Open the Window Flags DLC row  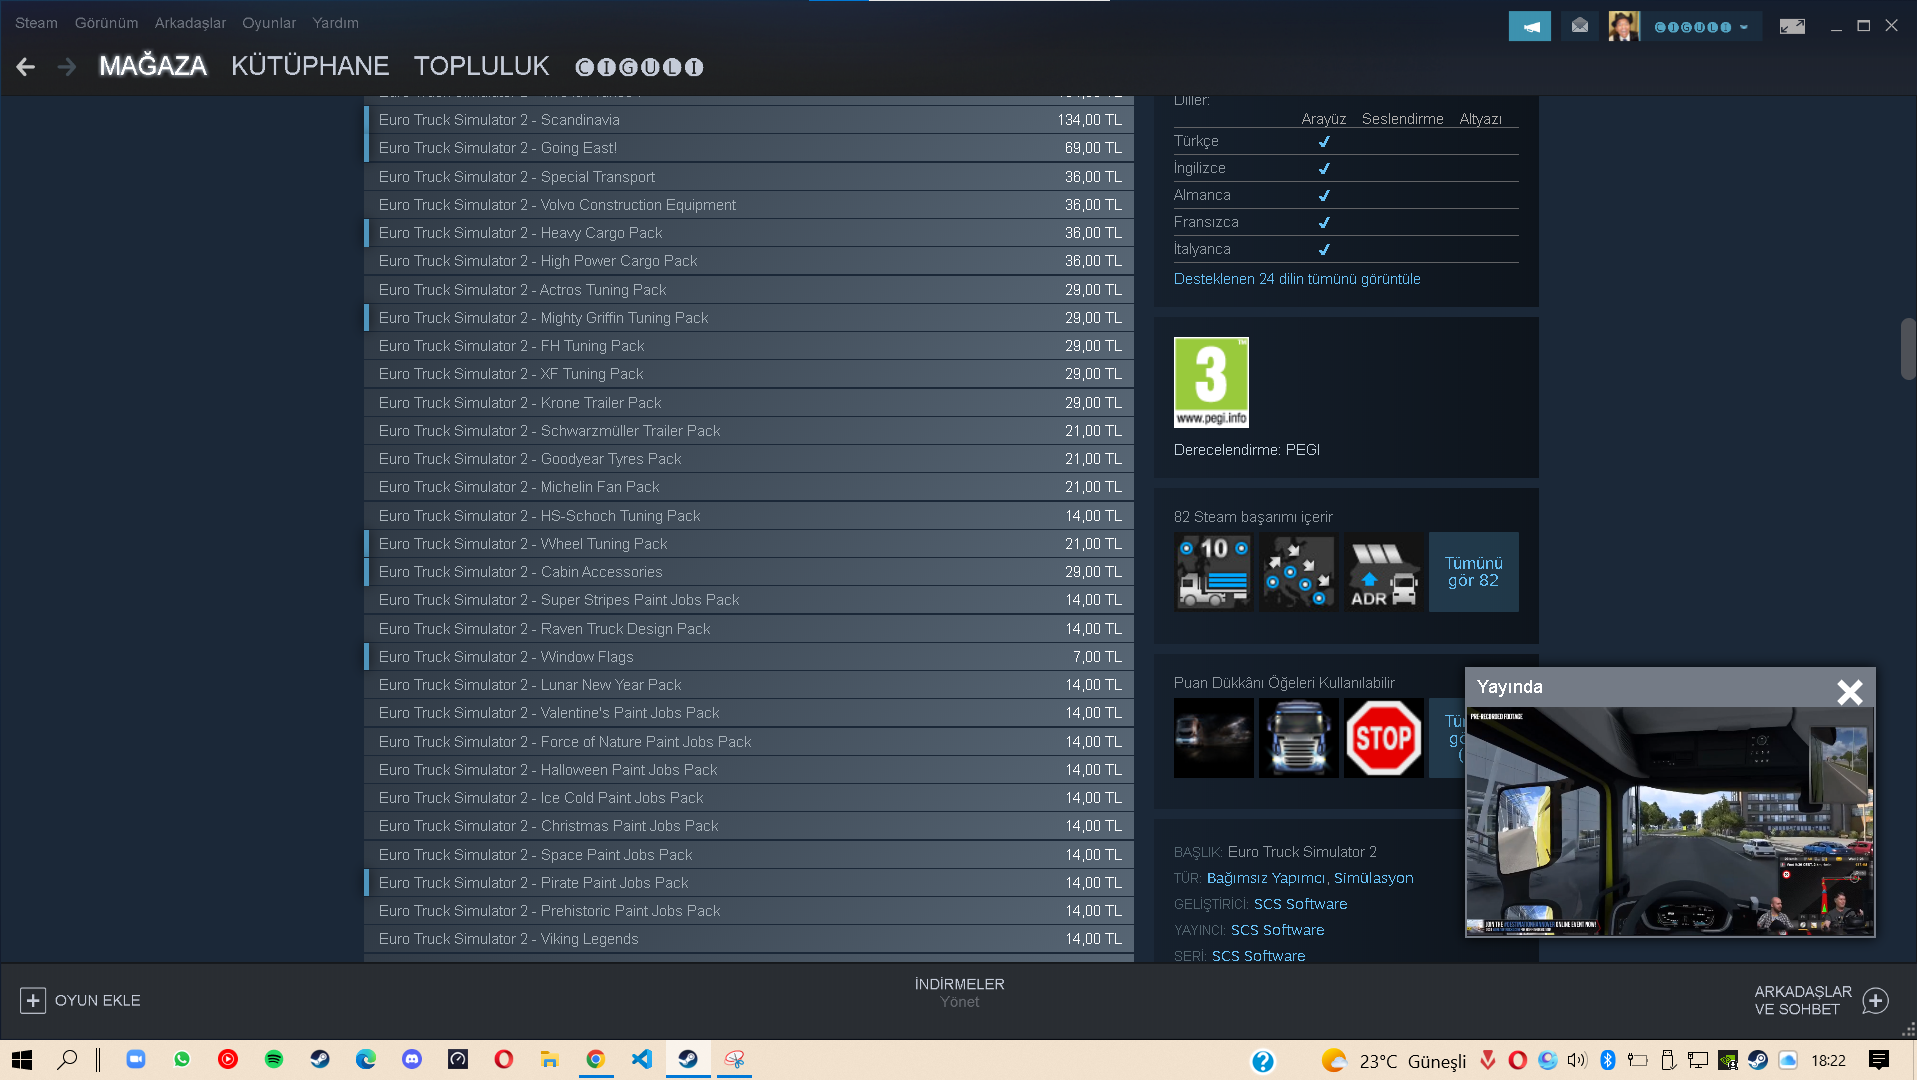coord(749,657)
